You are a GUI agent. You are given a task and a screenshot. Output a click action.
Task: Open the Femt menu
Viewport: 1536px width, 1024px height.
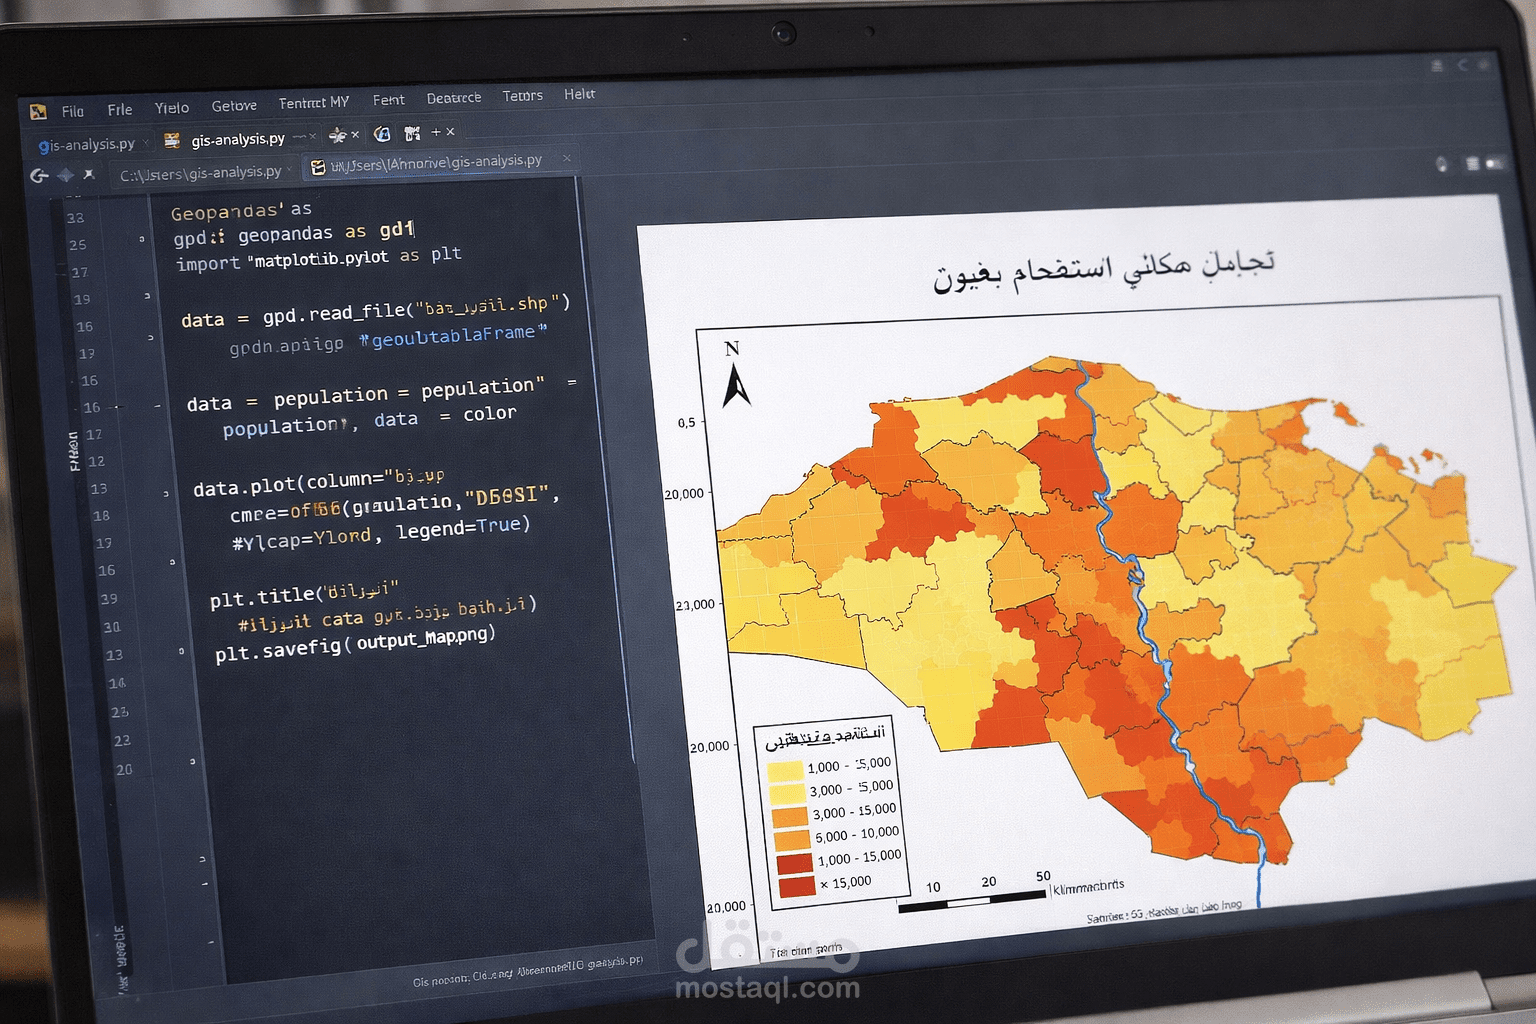coord(389,100)
